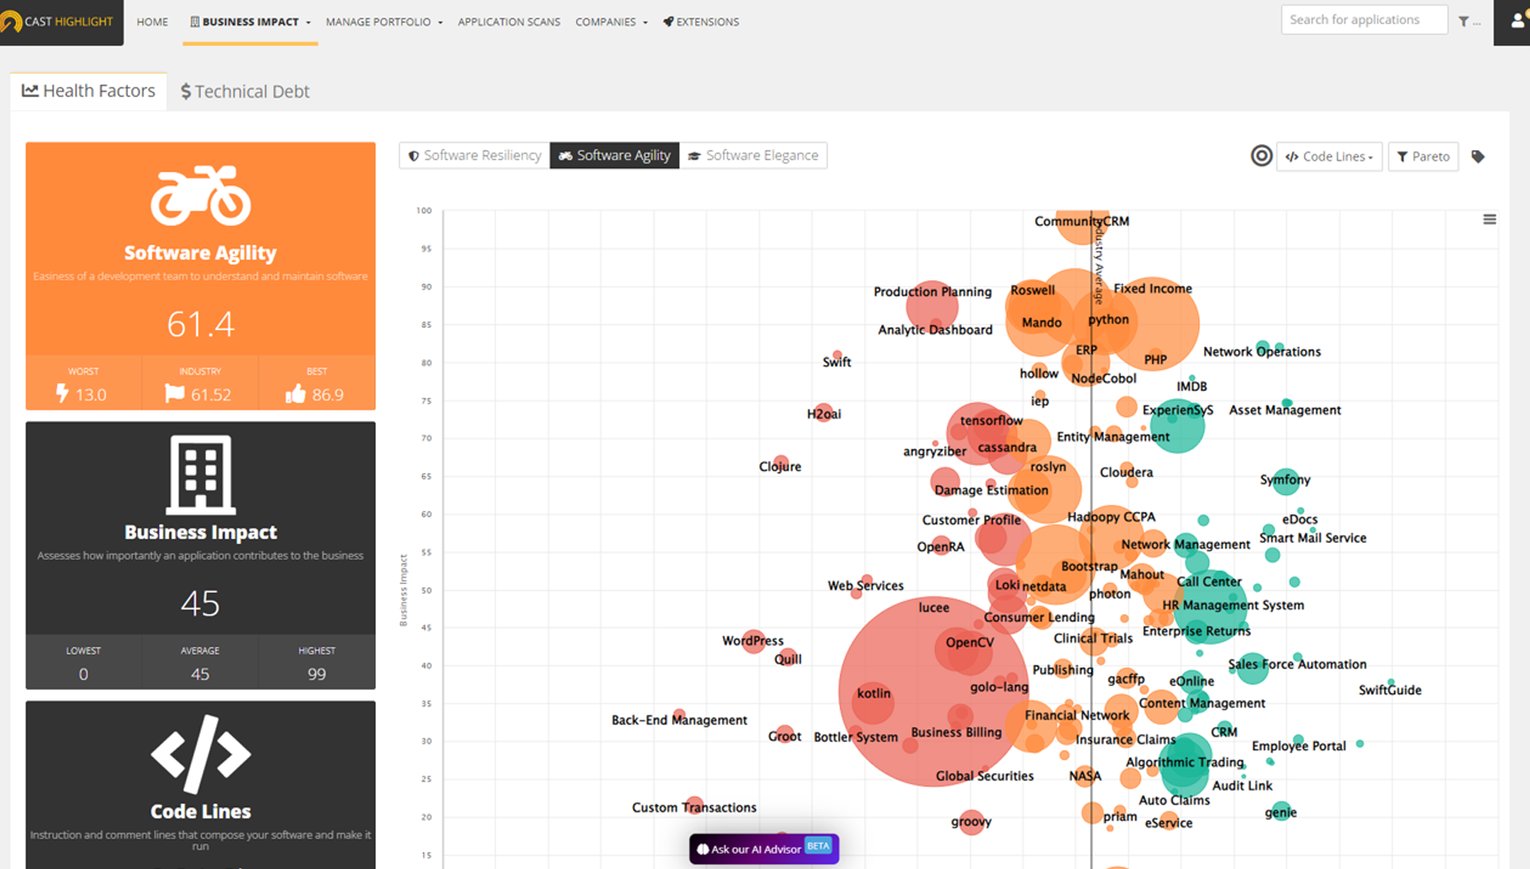Open Ask our AI Advisor
The width and height of the screenshot is (1530, 869).
click(763, 849)
